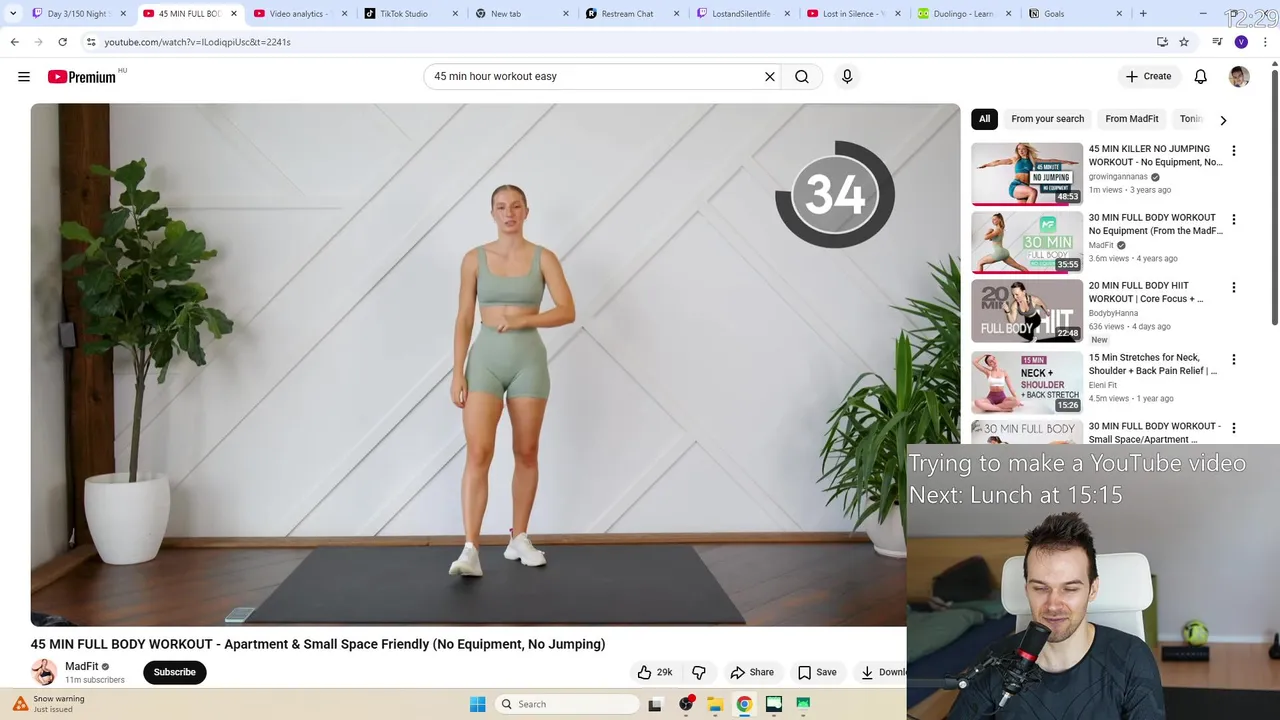The width and height of the screenshot is (1280, 720).
Task: Open options for 30 MIN No Equipment video
Action: pos(1234,219)
